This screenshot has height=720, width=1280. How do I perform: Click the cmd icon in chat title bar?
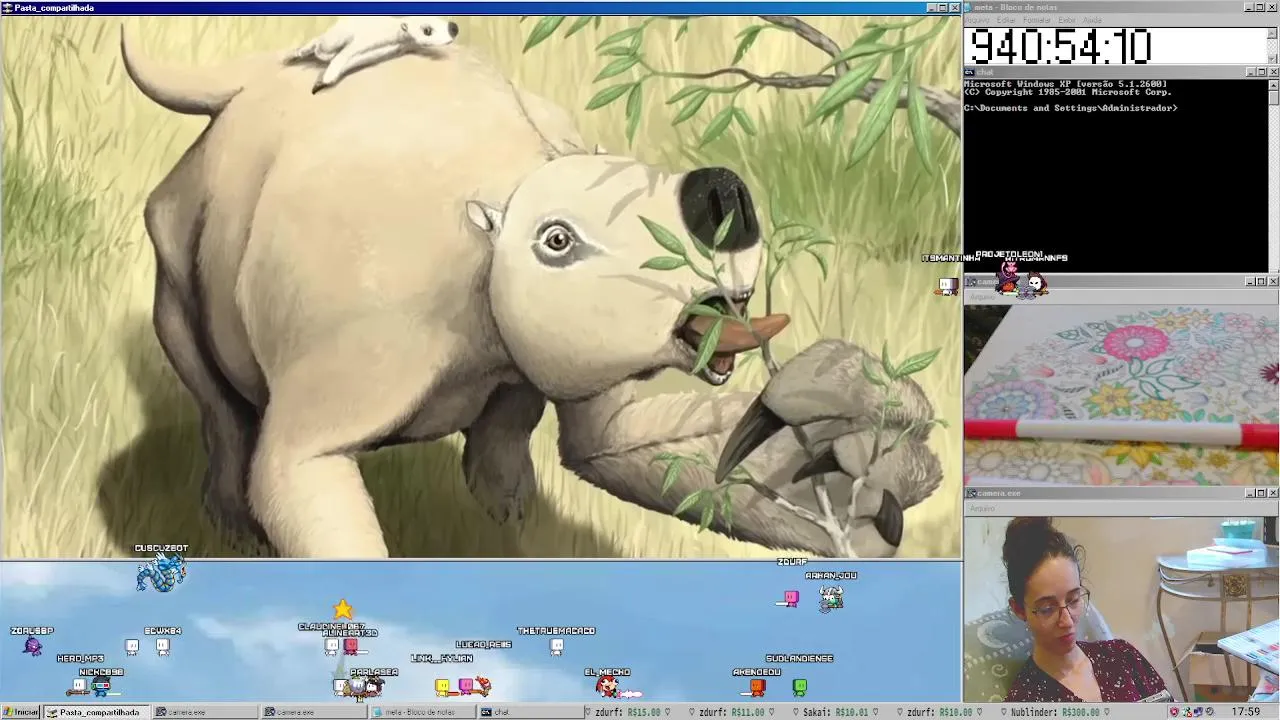tap(970, 72)
